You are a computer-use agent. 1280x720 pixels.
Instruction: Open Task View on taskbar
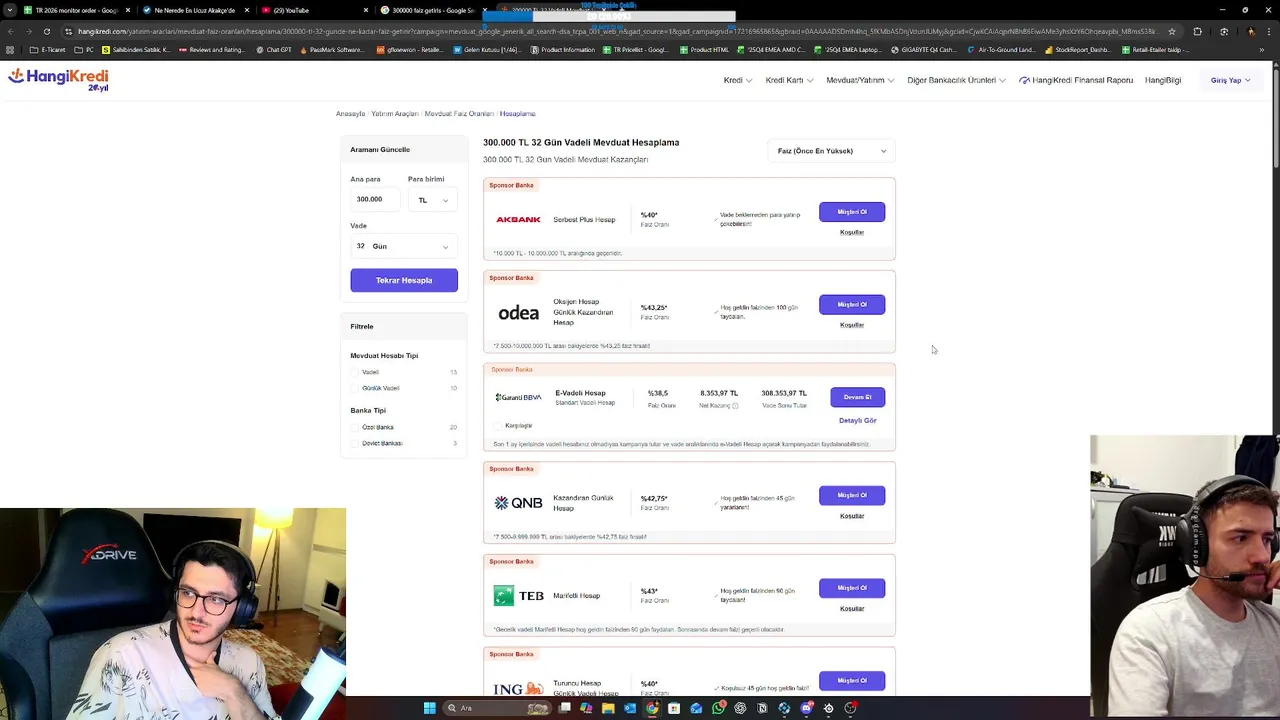[x=565, y=708]
